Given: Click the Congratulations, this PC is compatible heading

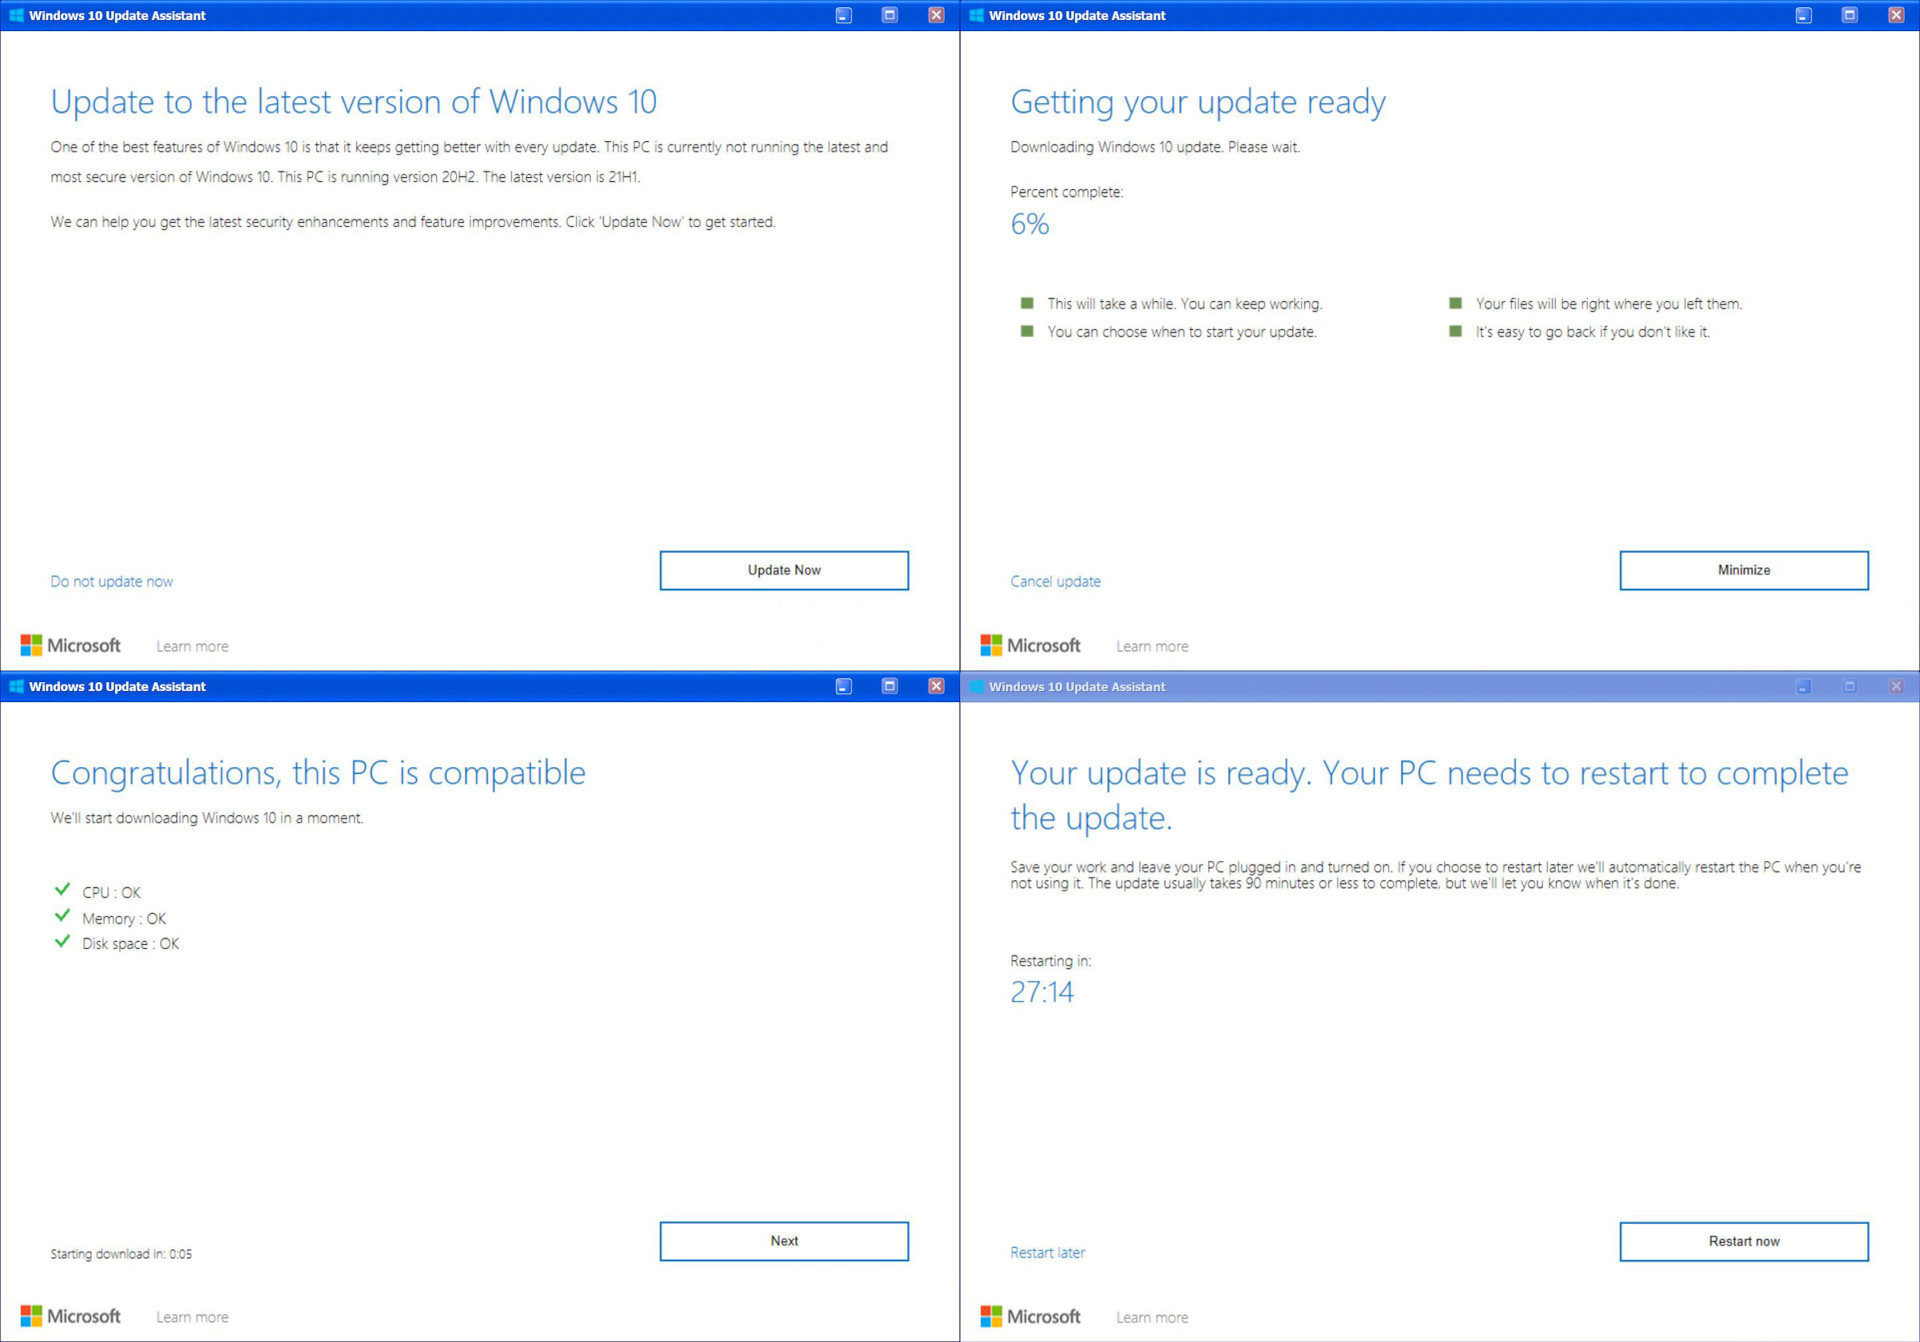Looking at the screenshot, I should tap(318, 773).
